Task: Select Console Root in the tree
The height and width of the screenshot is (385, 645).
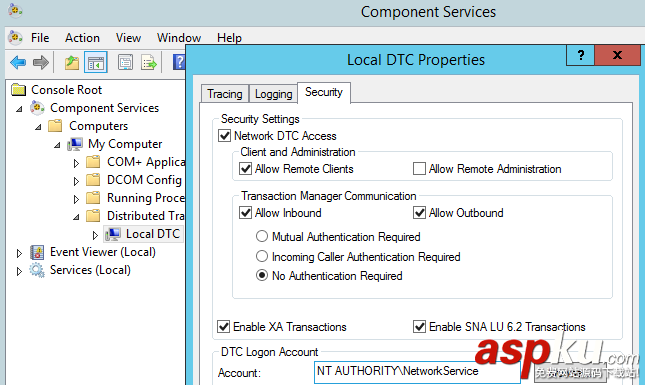Action: (67, 90)
